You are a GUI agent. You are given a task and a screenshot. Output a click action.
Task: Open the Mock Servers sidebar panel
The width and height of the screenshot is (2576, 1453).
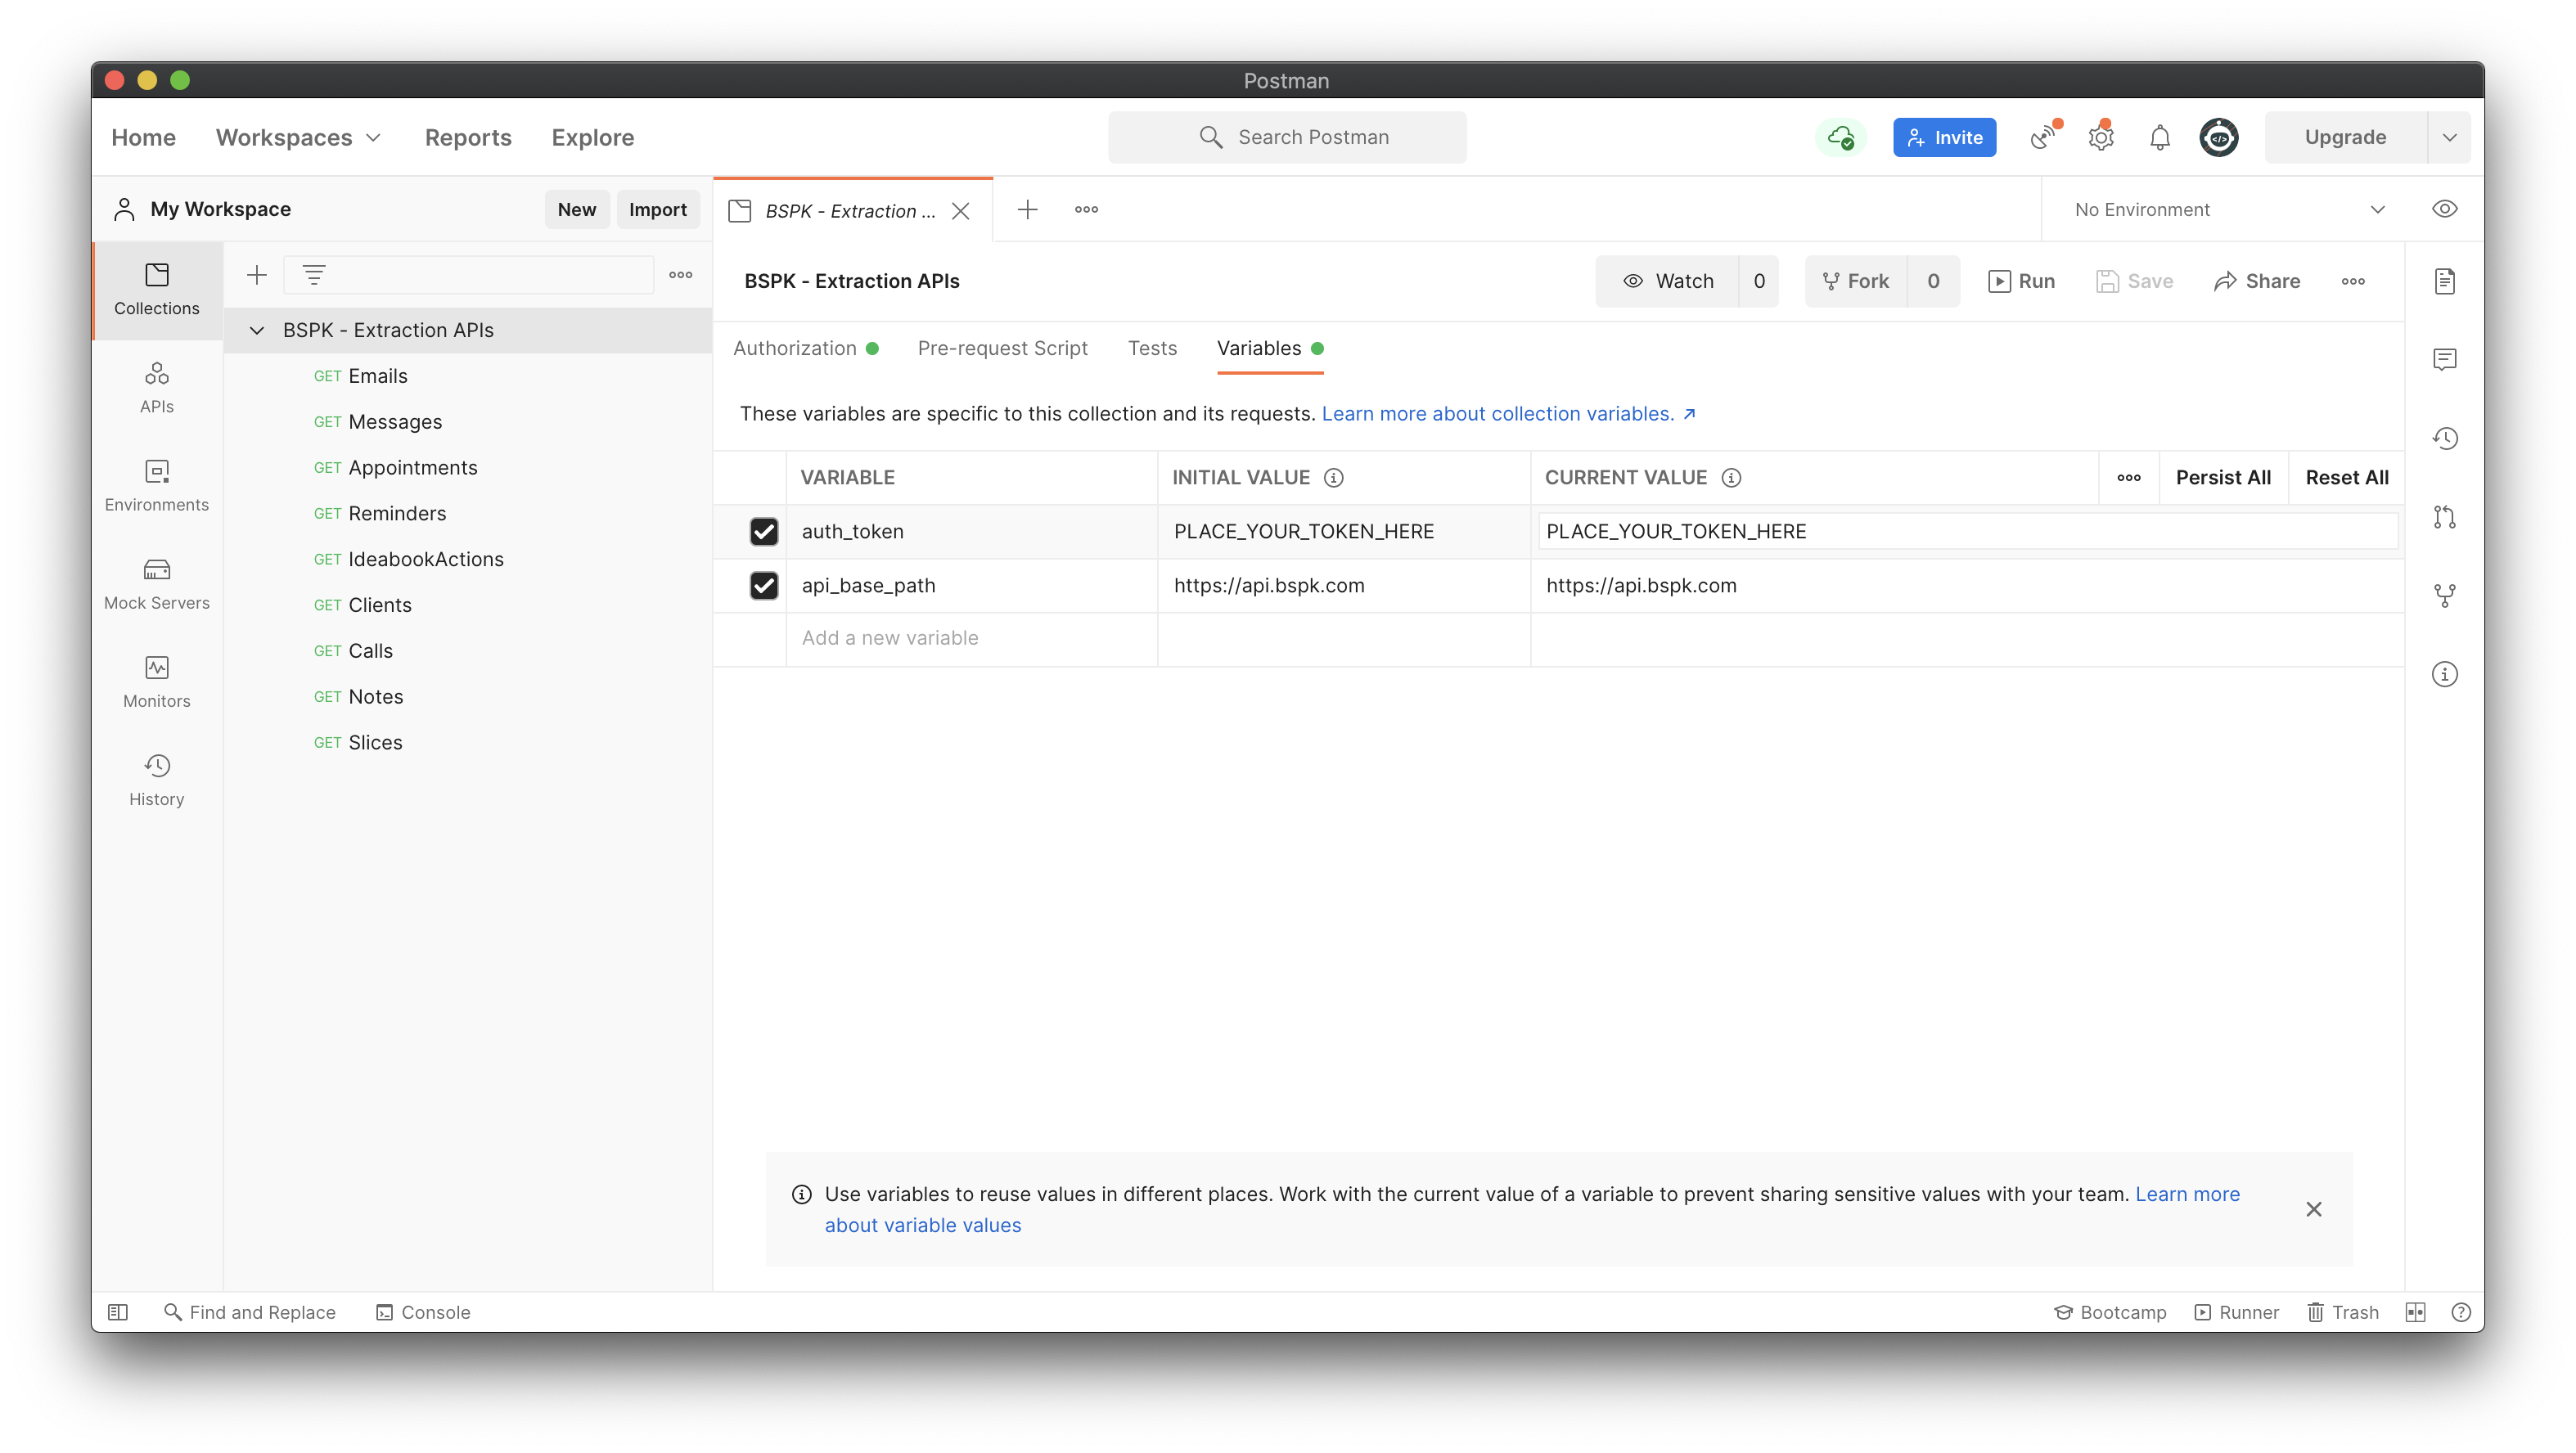point(156,583)
